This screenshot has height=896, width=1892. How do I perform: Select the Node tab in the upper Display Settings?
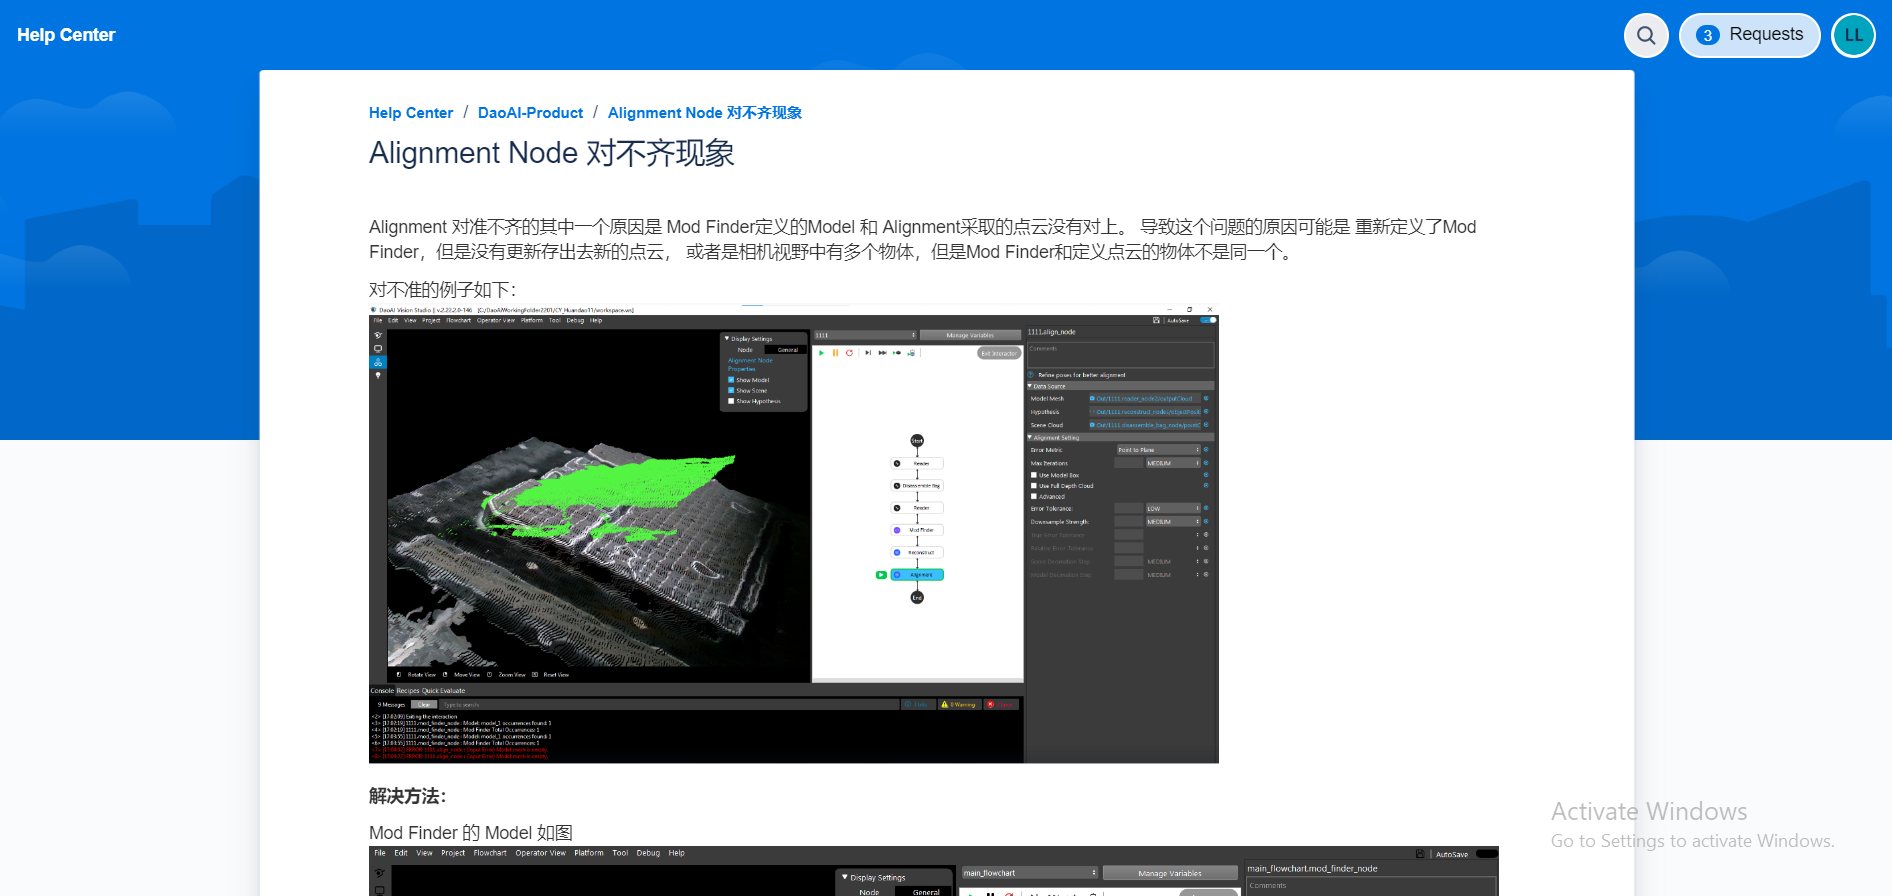[745, 350]
